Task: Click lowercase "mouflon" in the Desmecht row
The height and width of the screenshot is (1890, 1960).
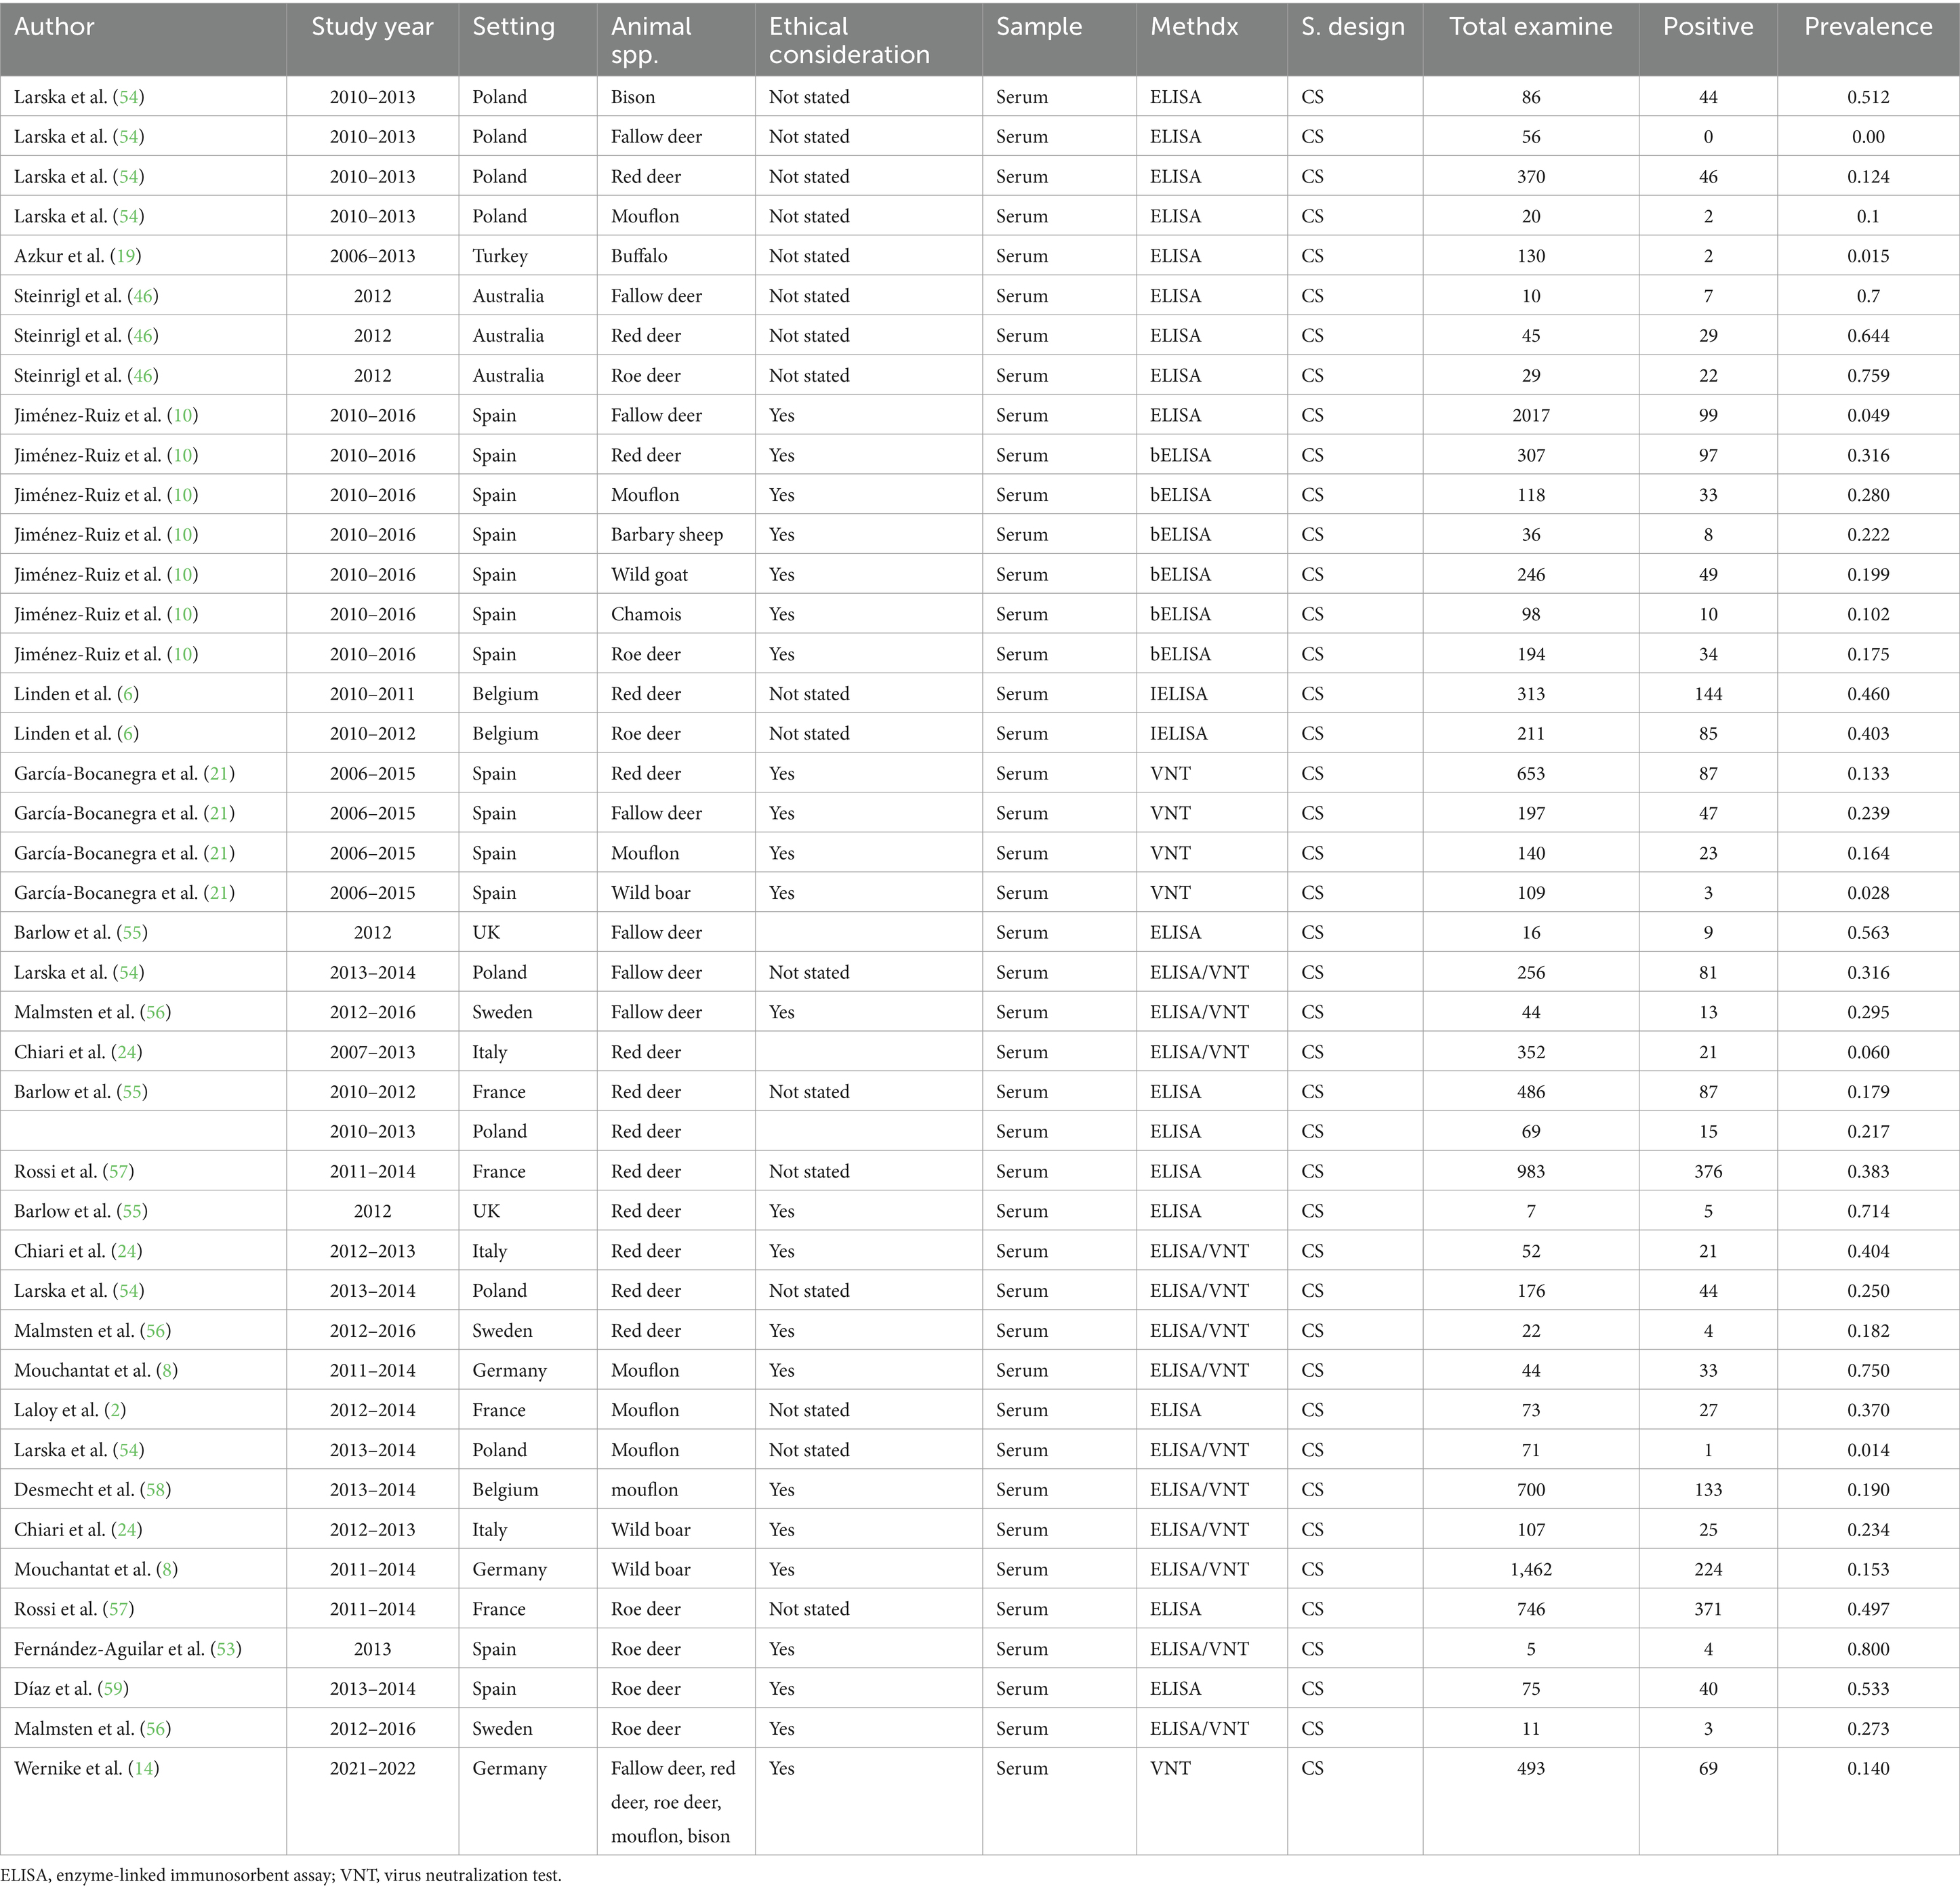Action: (644, 1490)
